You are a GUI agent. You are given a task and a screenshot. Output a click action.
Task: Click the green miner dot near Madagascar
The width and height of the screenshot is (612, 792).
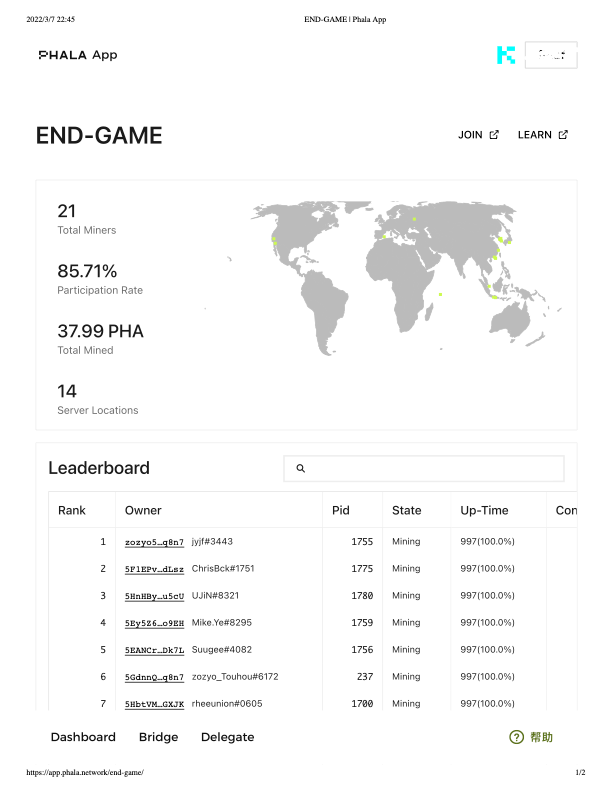pos(440,294)
